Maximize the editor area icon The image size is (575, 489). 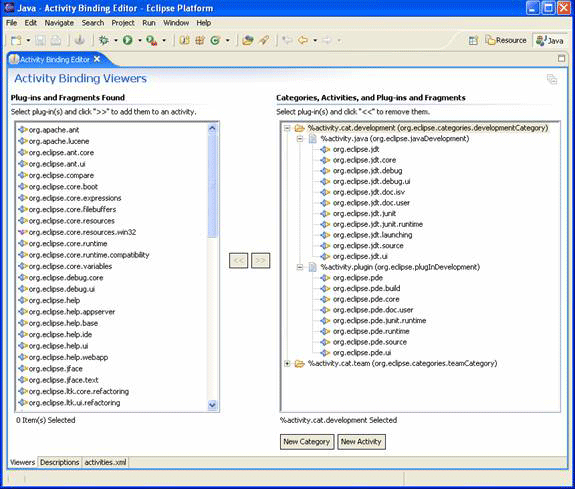point(561,58)
